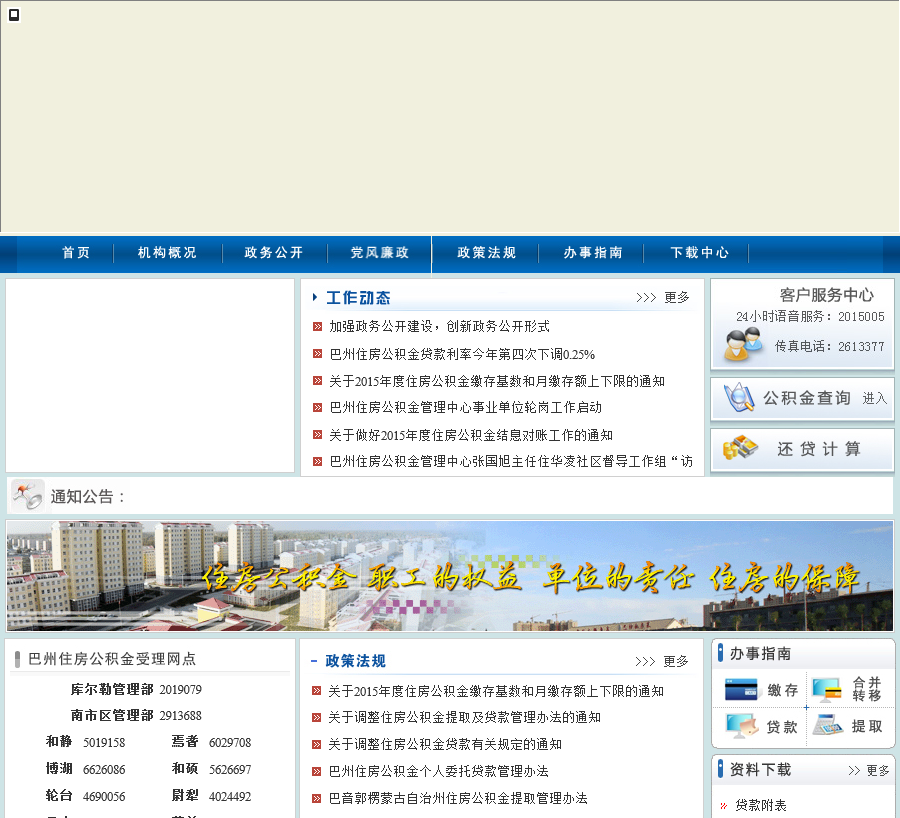The height and width of the screenshot is (818, 900).
Task: Select 博湖 phone number 6626086
Action: click(x=104, y=770)
